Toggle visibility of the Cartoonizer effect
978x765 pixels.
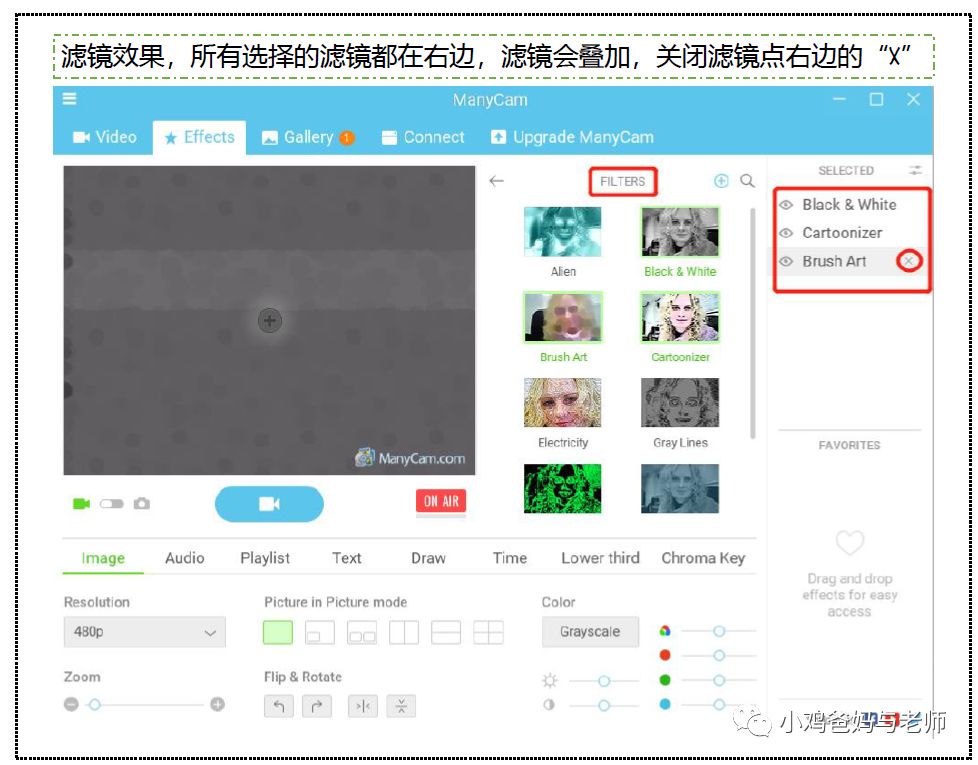[x=787, y=233]
